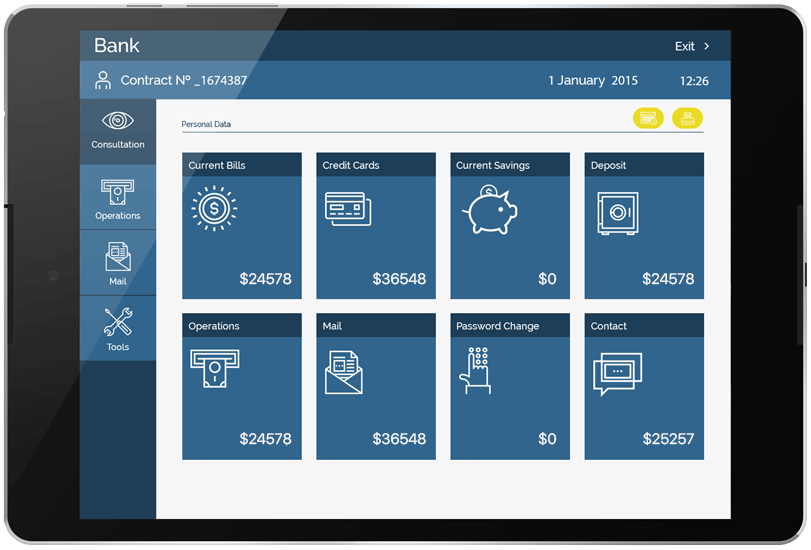Click the Bank logo title

pyautogui.click(x=117, y=46)
